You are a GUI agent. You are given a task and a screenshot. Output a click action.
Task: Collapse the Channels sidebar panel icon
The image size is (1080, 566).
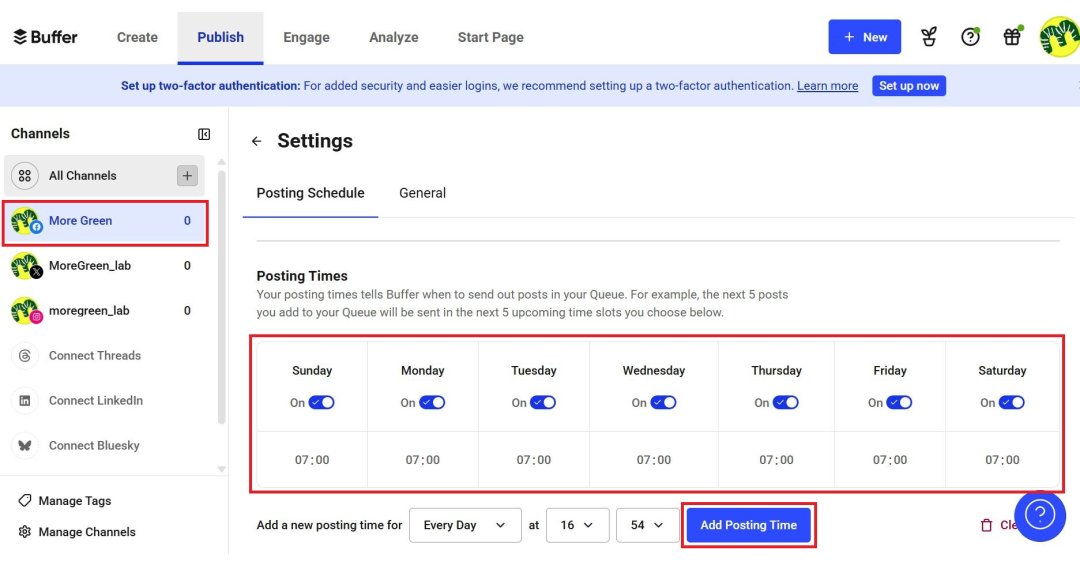point(204,134)
